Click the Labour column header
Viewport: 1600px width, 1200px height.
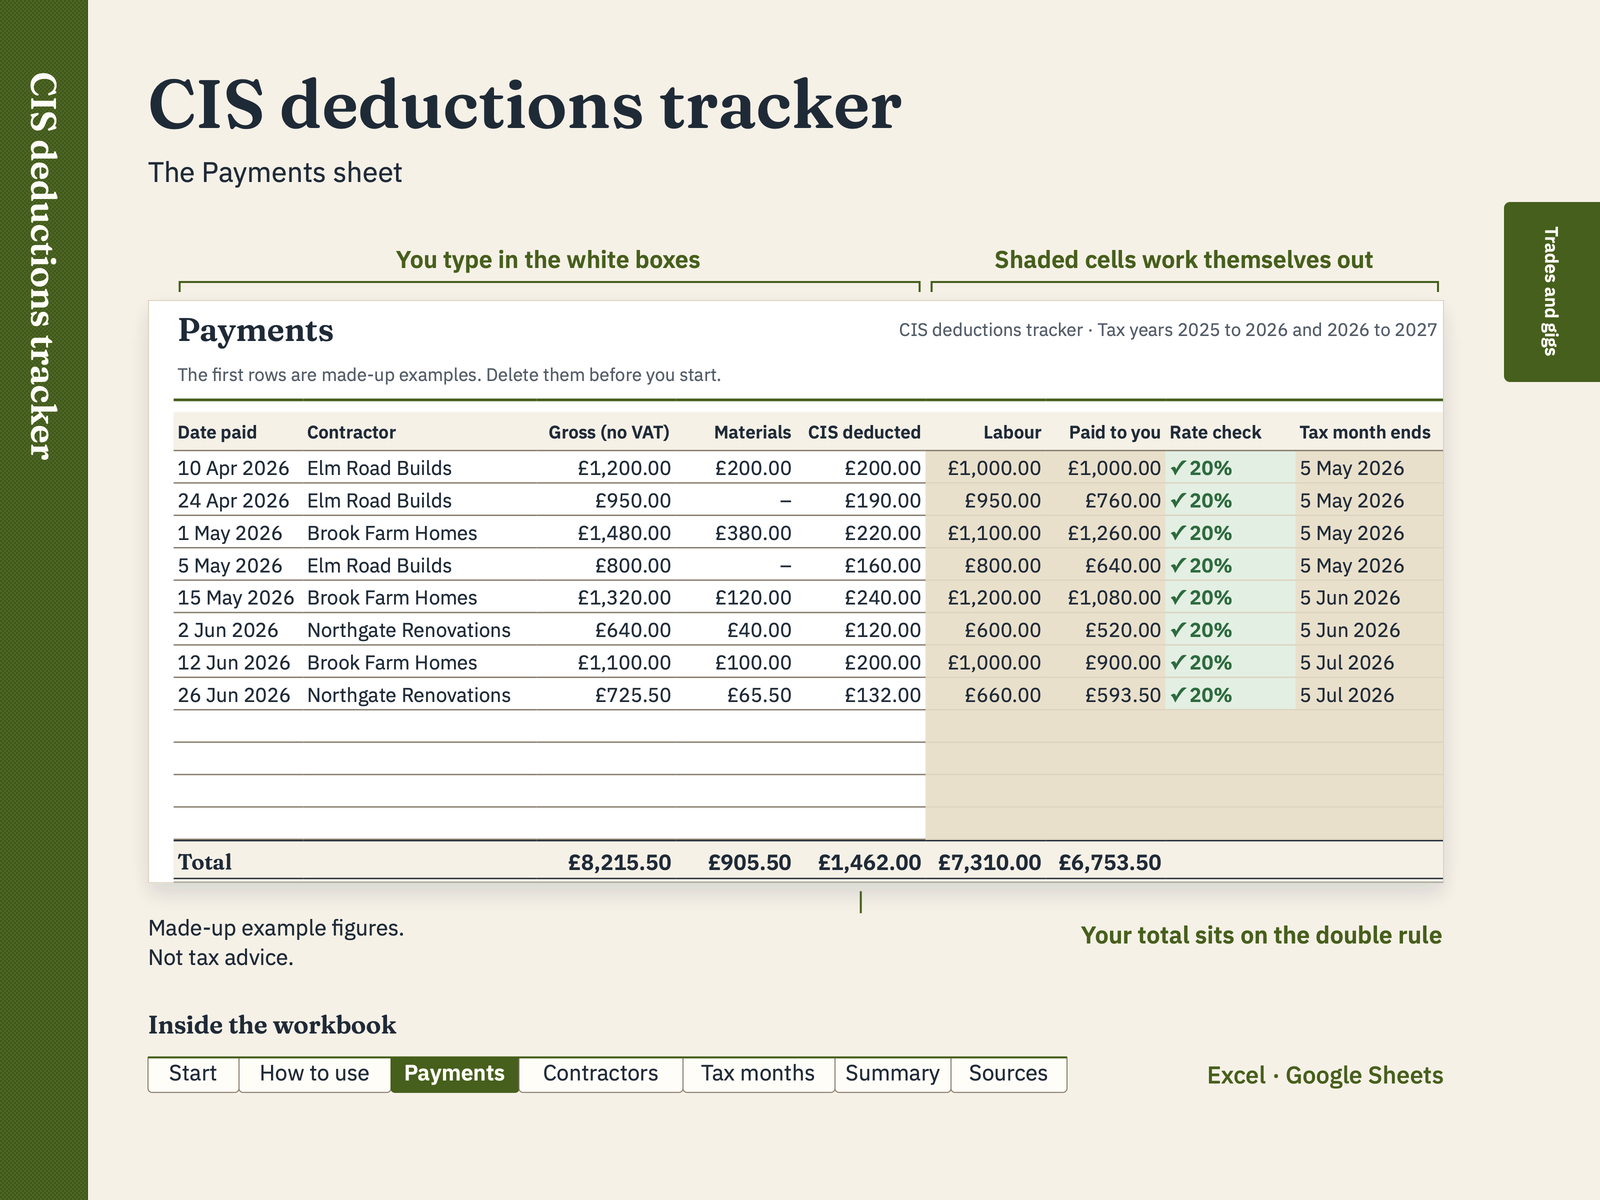pos(1012,433)
